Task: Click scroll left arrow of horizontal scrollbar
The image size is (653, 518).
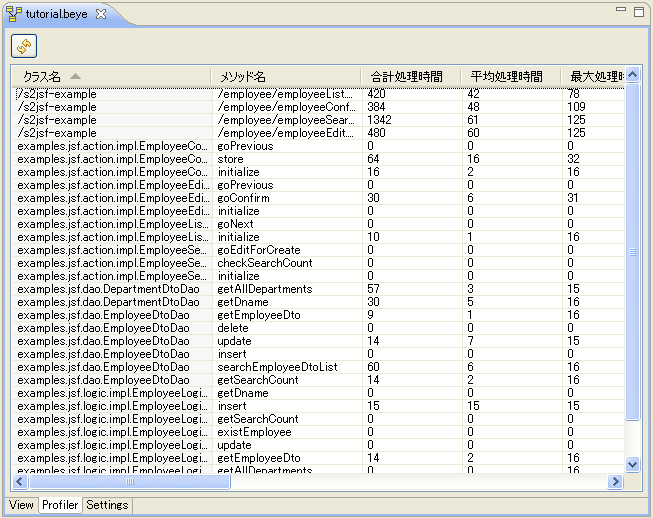Action: (19, 482)
